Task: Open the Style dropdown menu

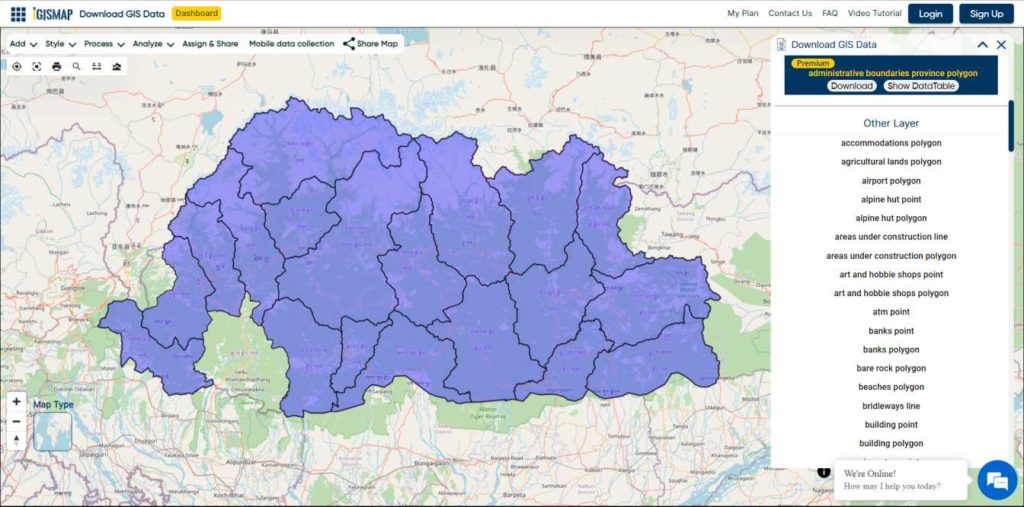Action: click(x=60, y=44)
